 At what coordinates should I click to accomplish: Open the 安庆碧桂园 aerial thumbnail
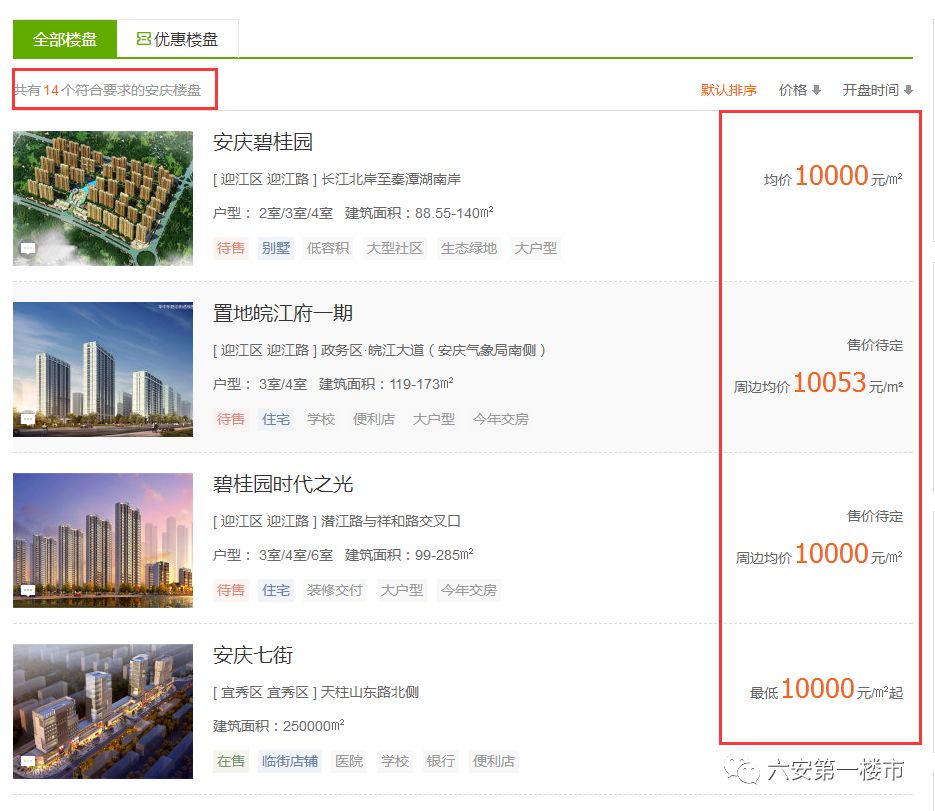tap(103, 198)
